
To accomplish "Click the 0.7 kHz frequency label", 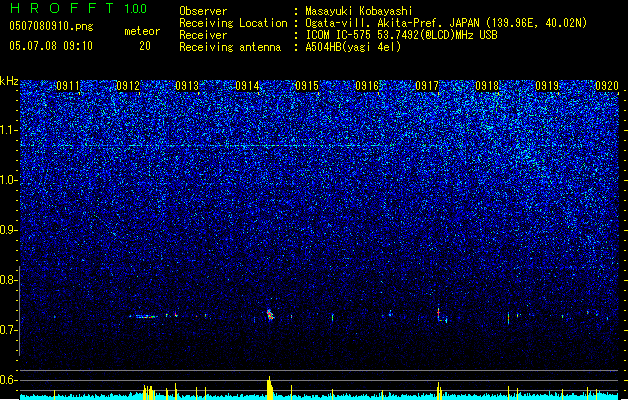I will [9, 330].
